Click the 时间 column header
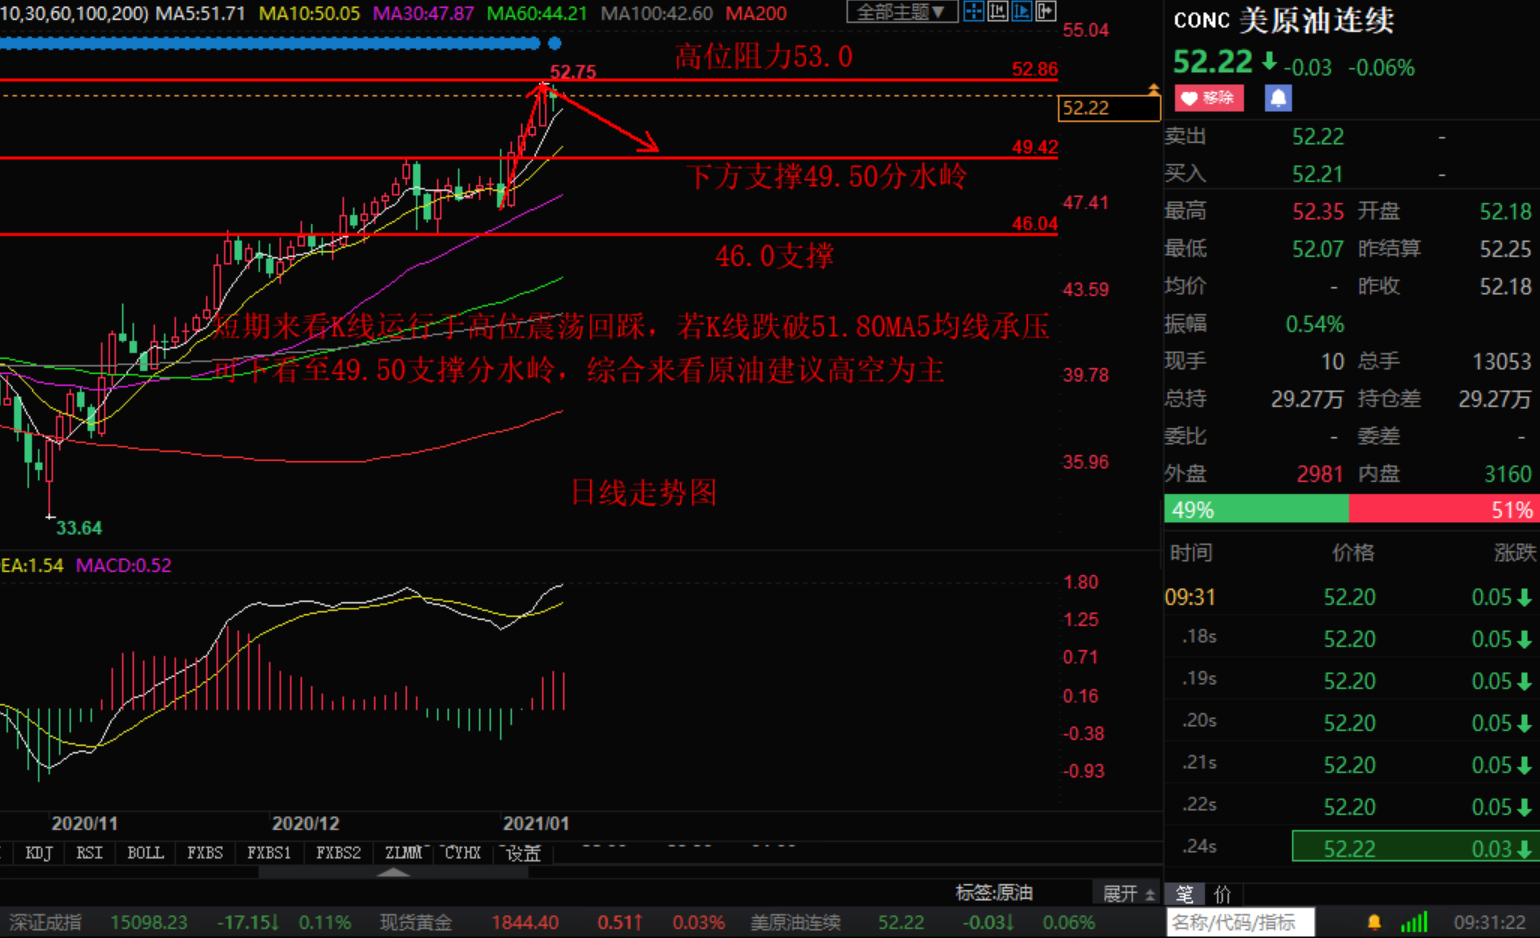Screen dimensions: 1540x938 click(1191, 553)
